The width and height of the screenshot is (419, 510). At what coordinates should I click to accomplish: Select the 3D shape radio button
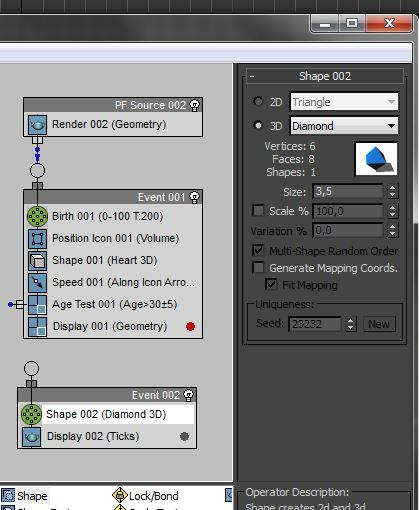(258, 125)
